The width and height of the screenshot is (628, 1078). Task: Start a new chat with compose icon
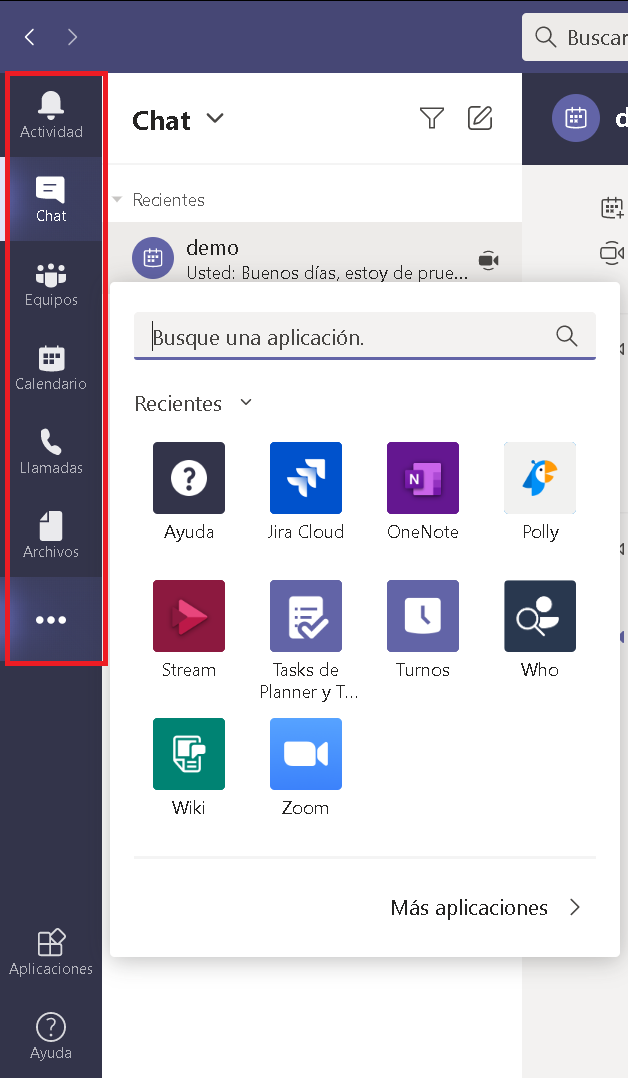tap(480, 118)
